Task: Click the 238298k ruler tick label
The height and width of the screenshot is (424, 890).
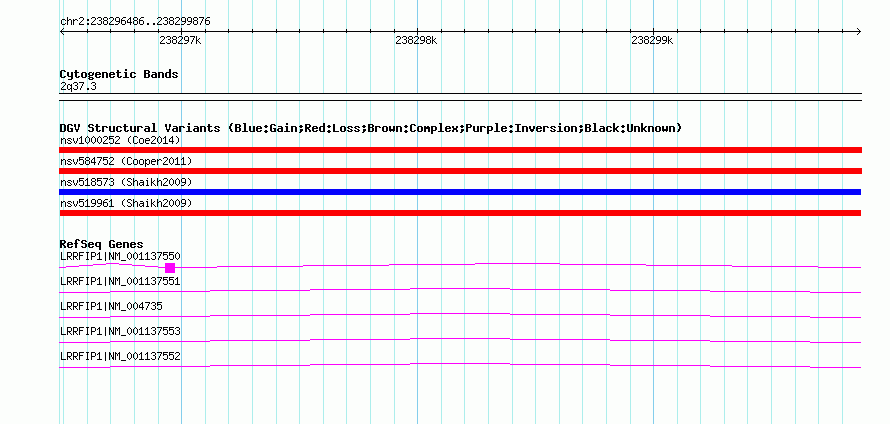Action: point(417,41)
